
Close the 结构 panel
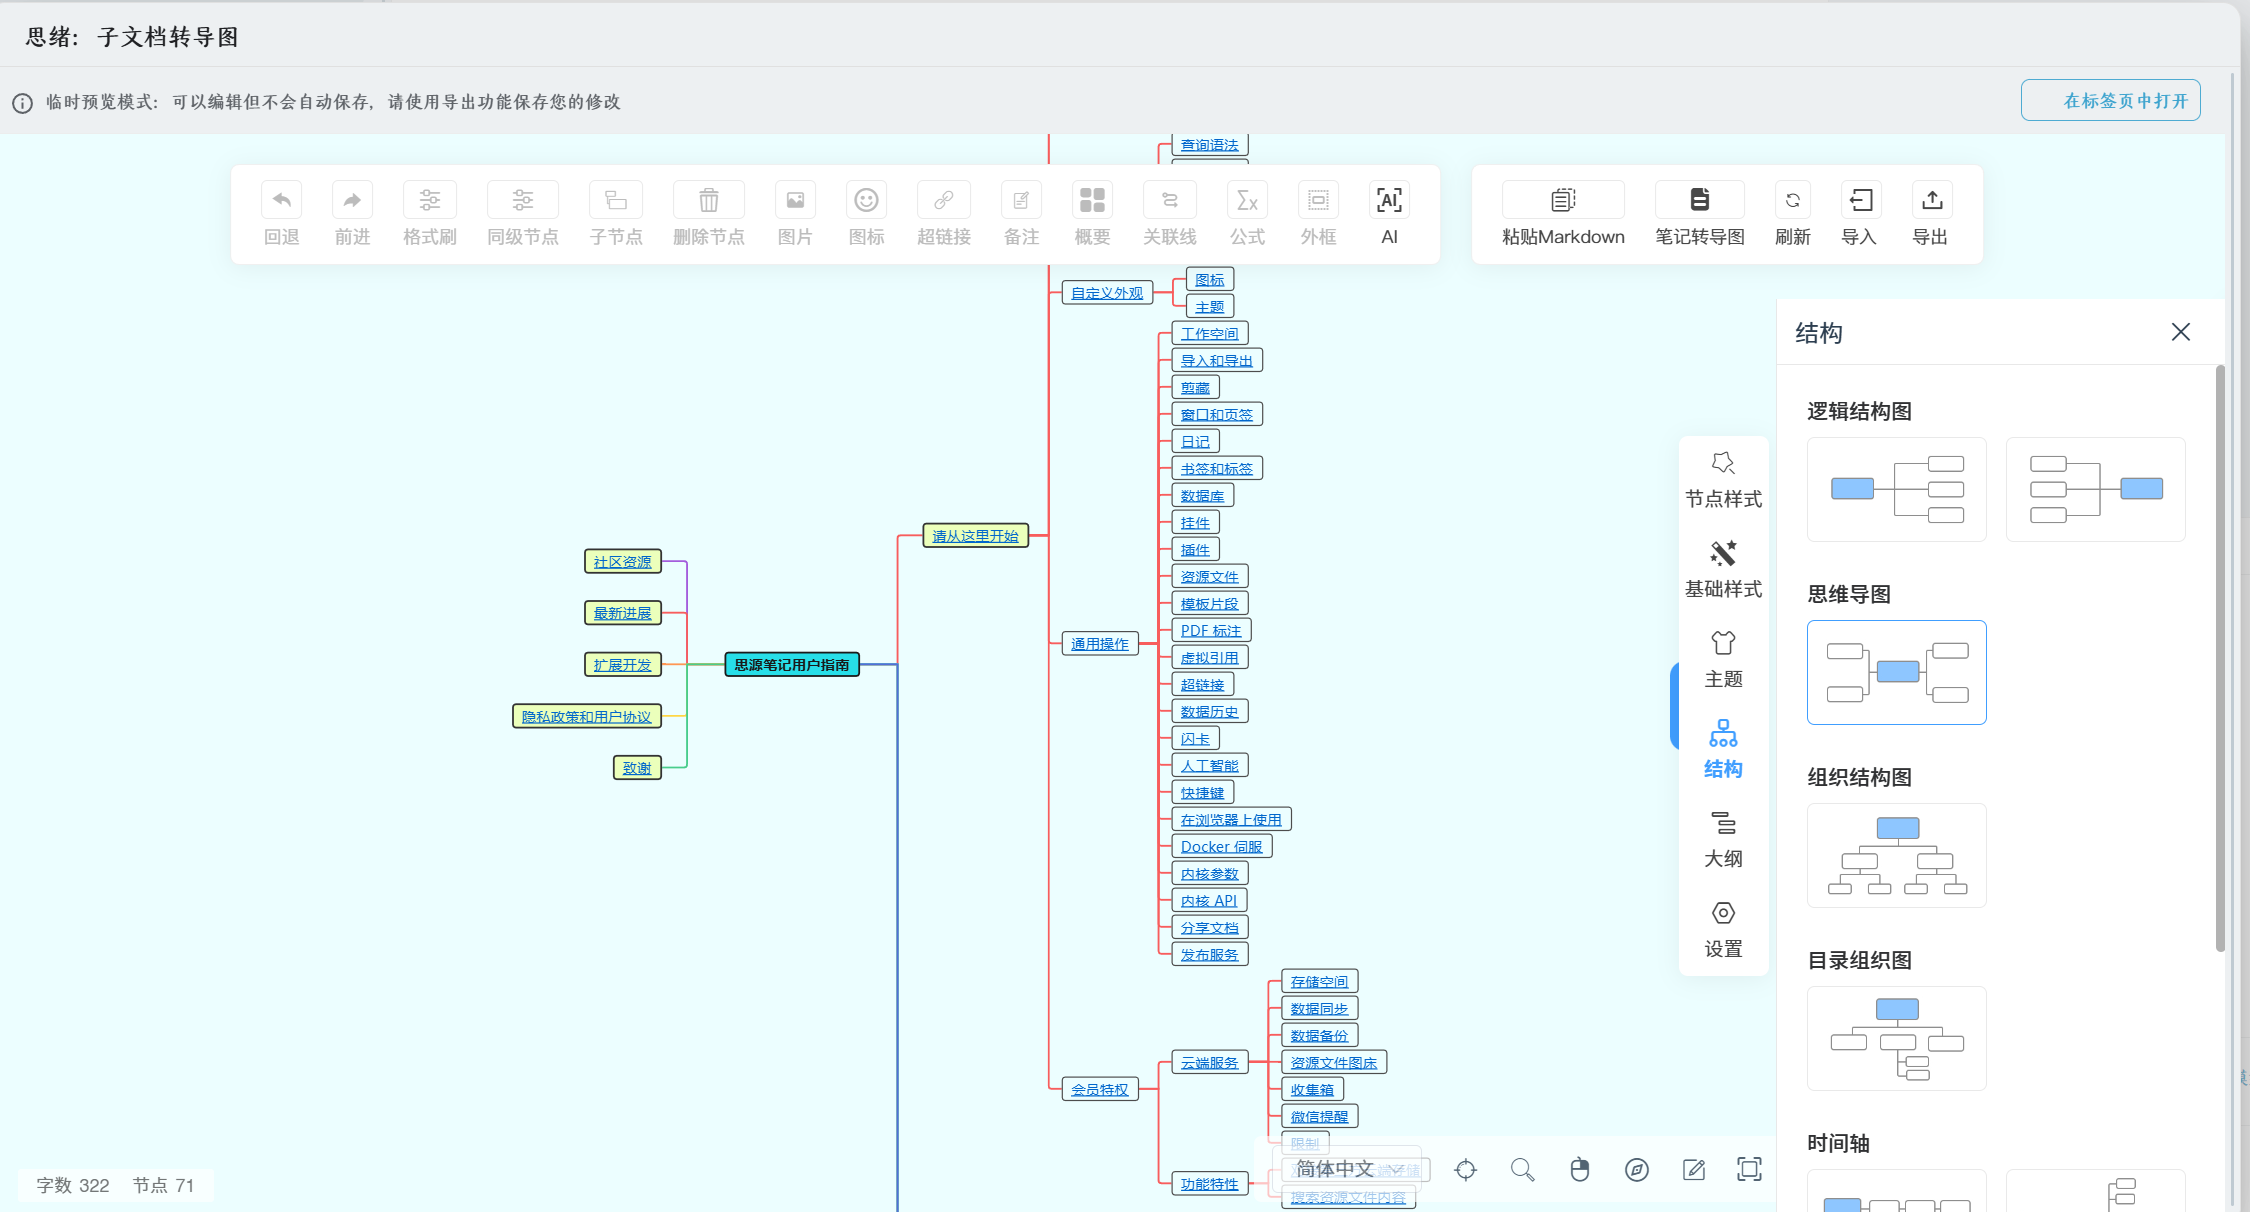(x=2180, y=332)
